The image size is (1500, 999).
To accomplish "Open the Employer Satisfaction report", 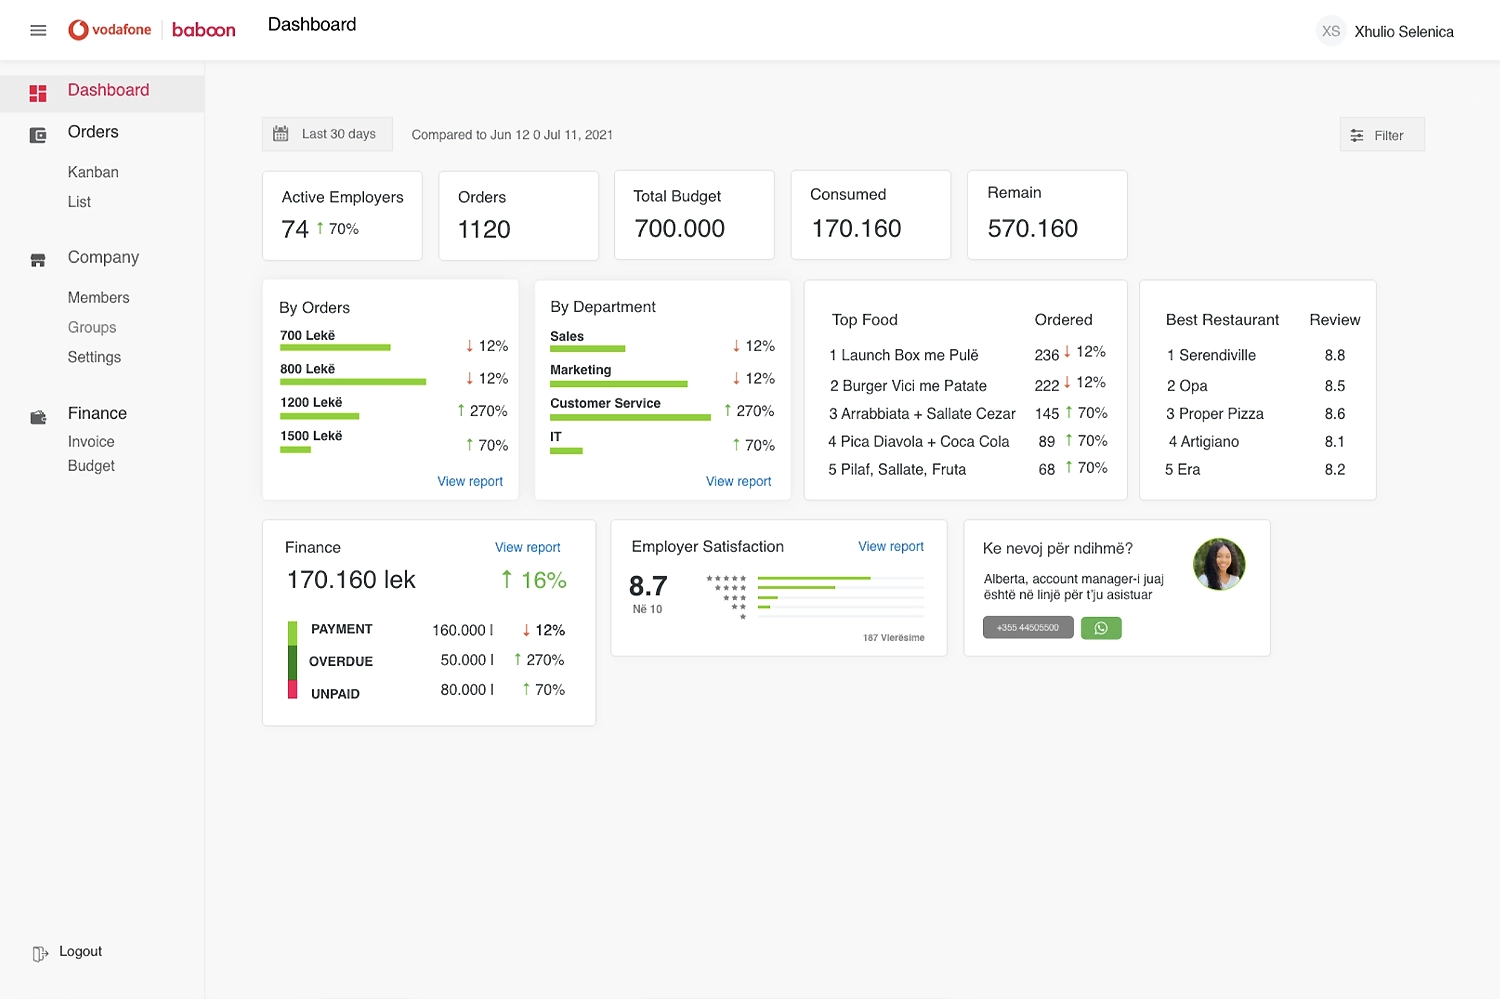I will pos(890,546).
